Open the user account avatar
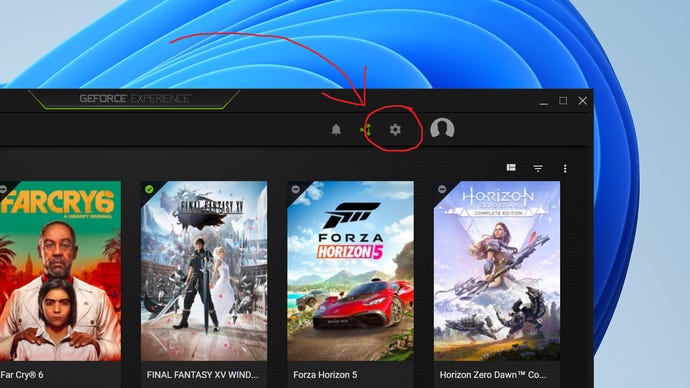690x388 pixels. (442, 128)
